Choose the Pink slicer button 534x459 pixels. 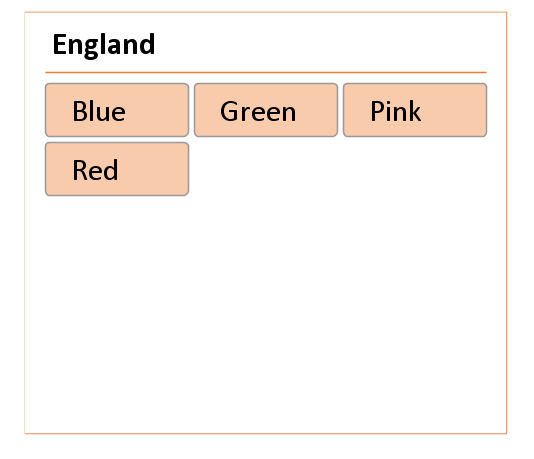pos(415,110)
